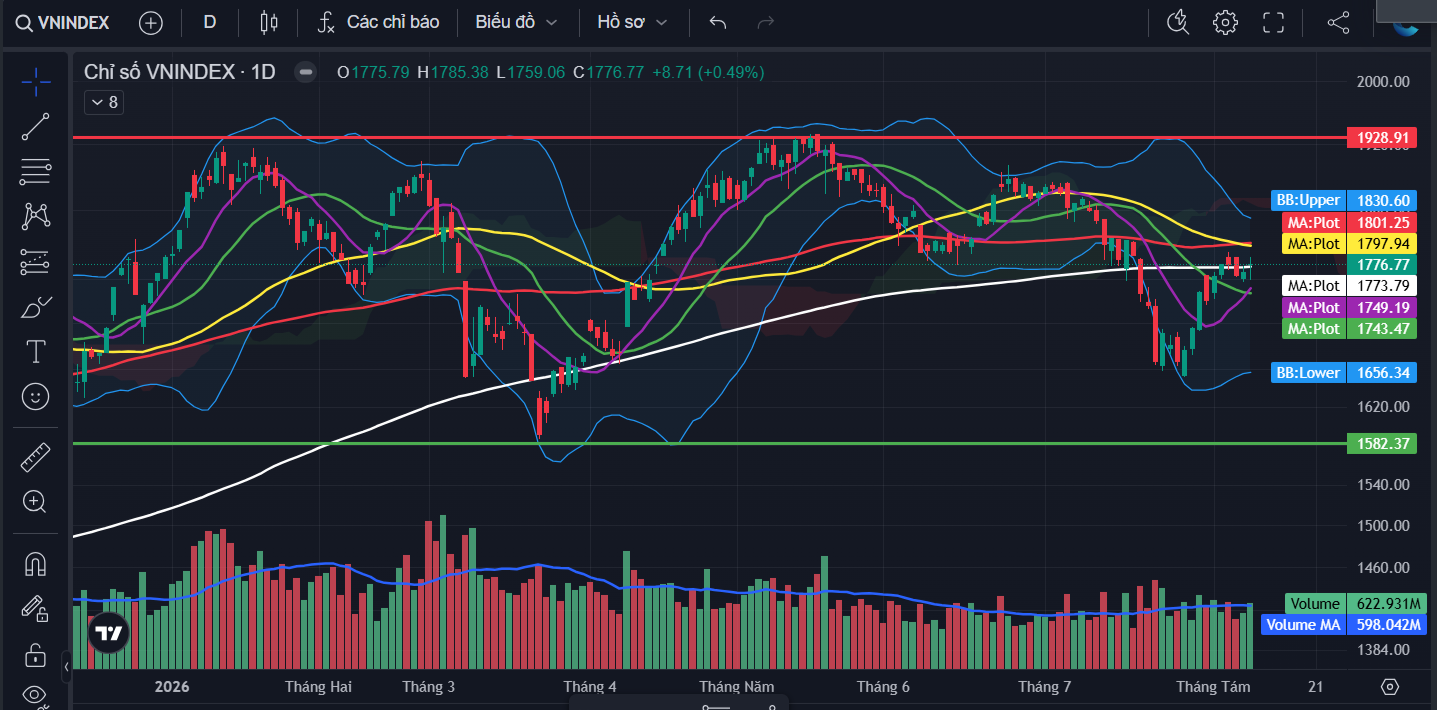Click the 2000.00 price scale value
Viewport: 1437px width, 710px height.
(x=1384, y=82)
